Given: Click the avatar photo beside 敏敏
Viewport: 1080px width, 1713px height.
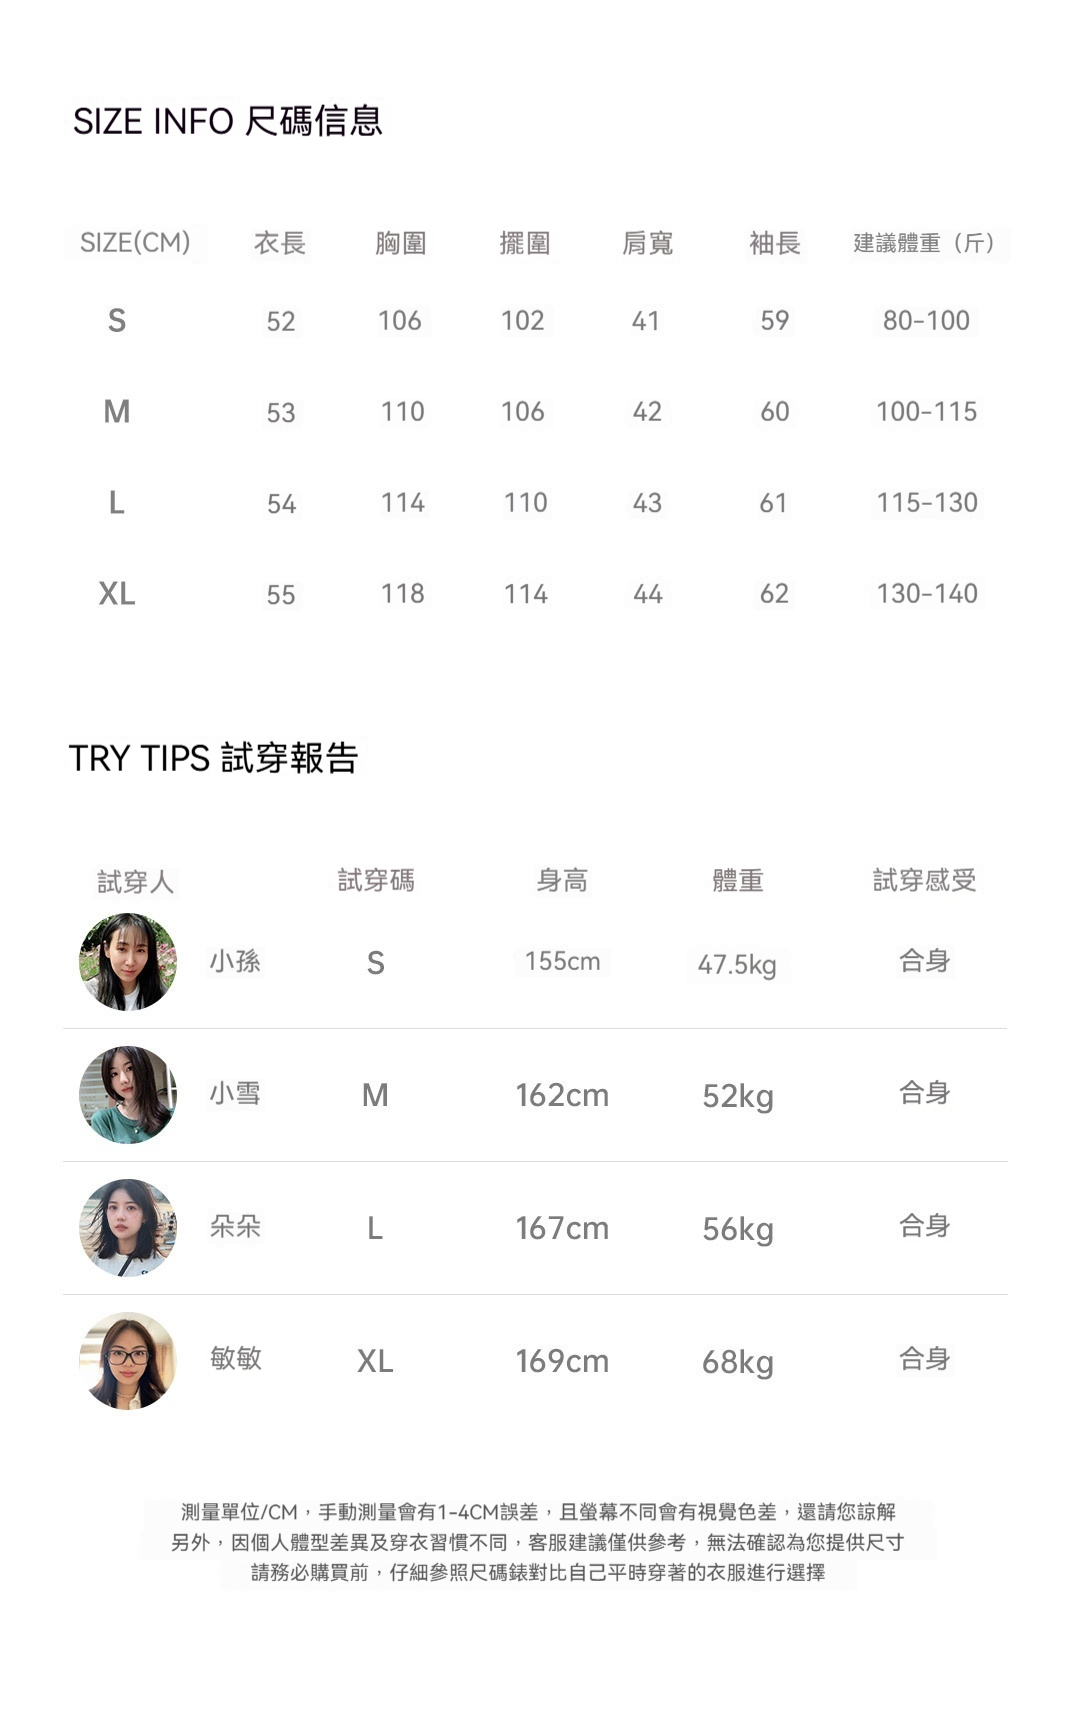Looking at the screenshot, I should [x=128, y=1361].
